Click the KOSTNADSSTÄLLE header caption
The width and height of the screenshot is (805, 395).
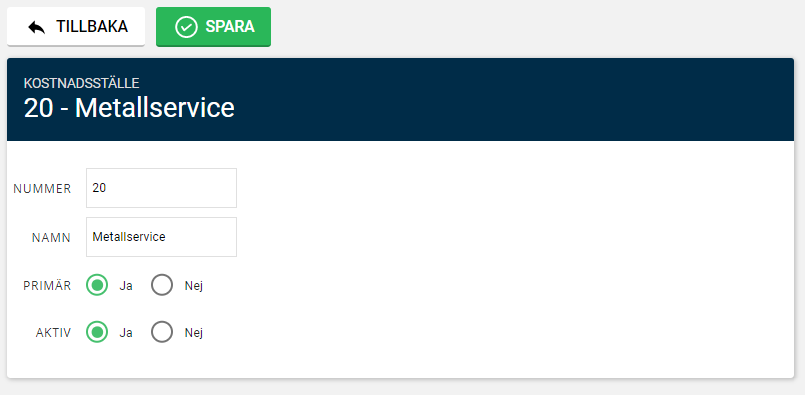[81, 83]
